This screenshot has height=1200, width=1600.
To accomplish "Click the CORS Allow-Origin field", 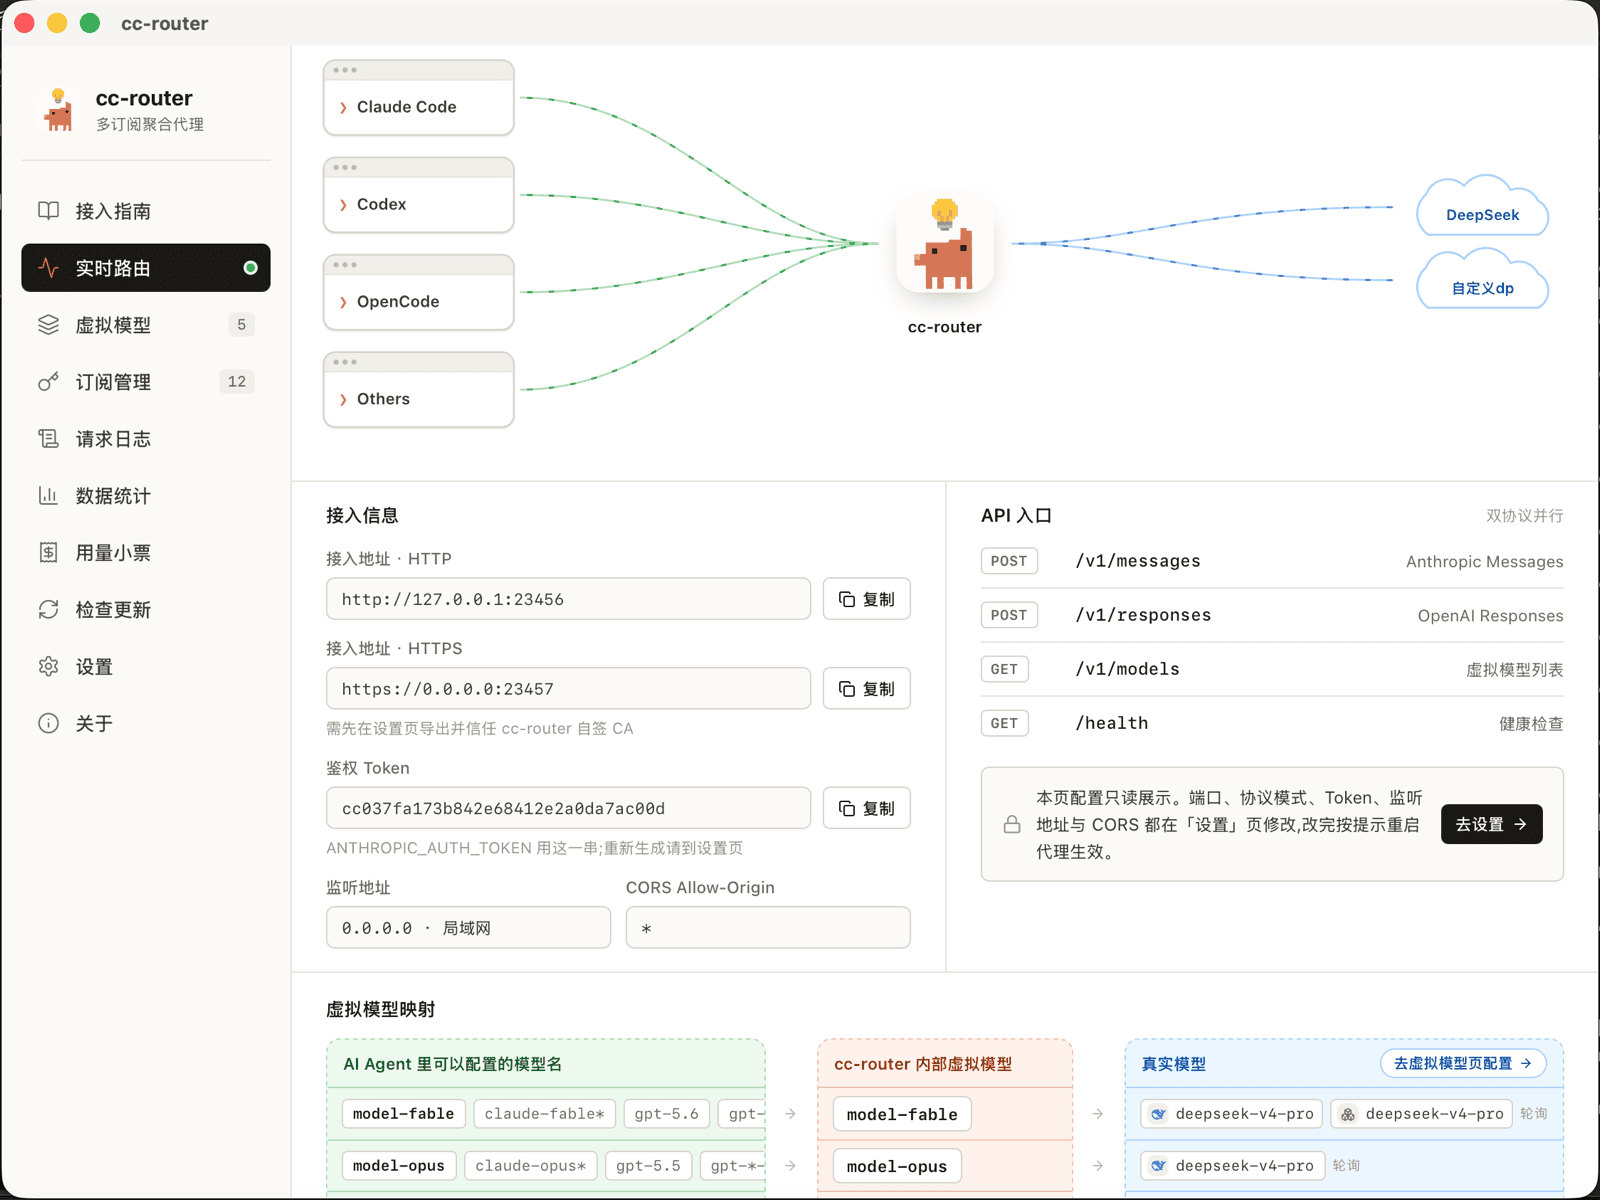I will click(x=768, y=928).
